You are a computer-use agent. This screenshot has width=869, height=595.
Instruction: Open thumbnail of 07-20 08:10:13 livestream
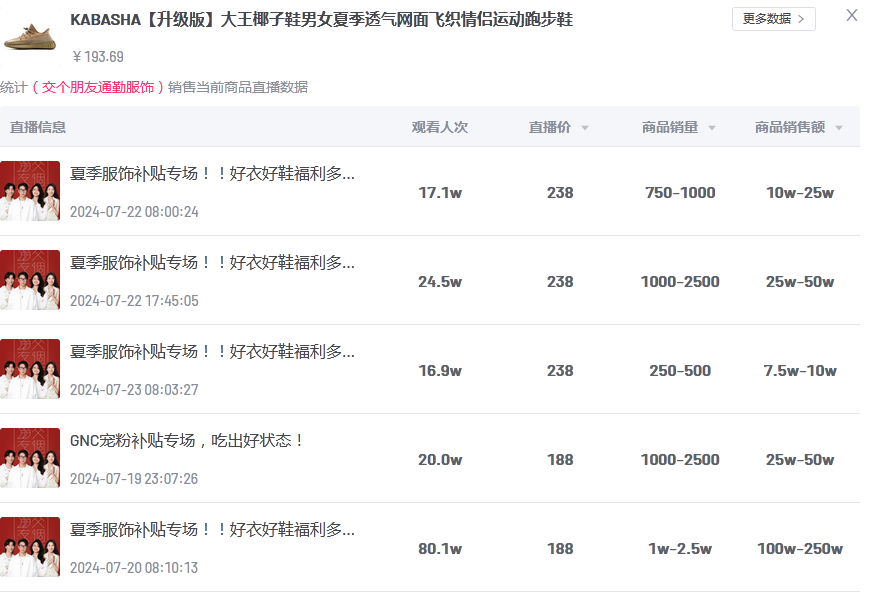(x=30, y=547)
